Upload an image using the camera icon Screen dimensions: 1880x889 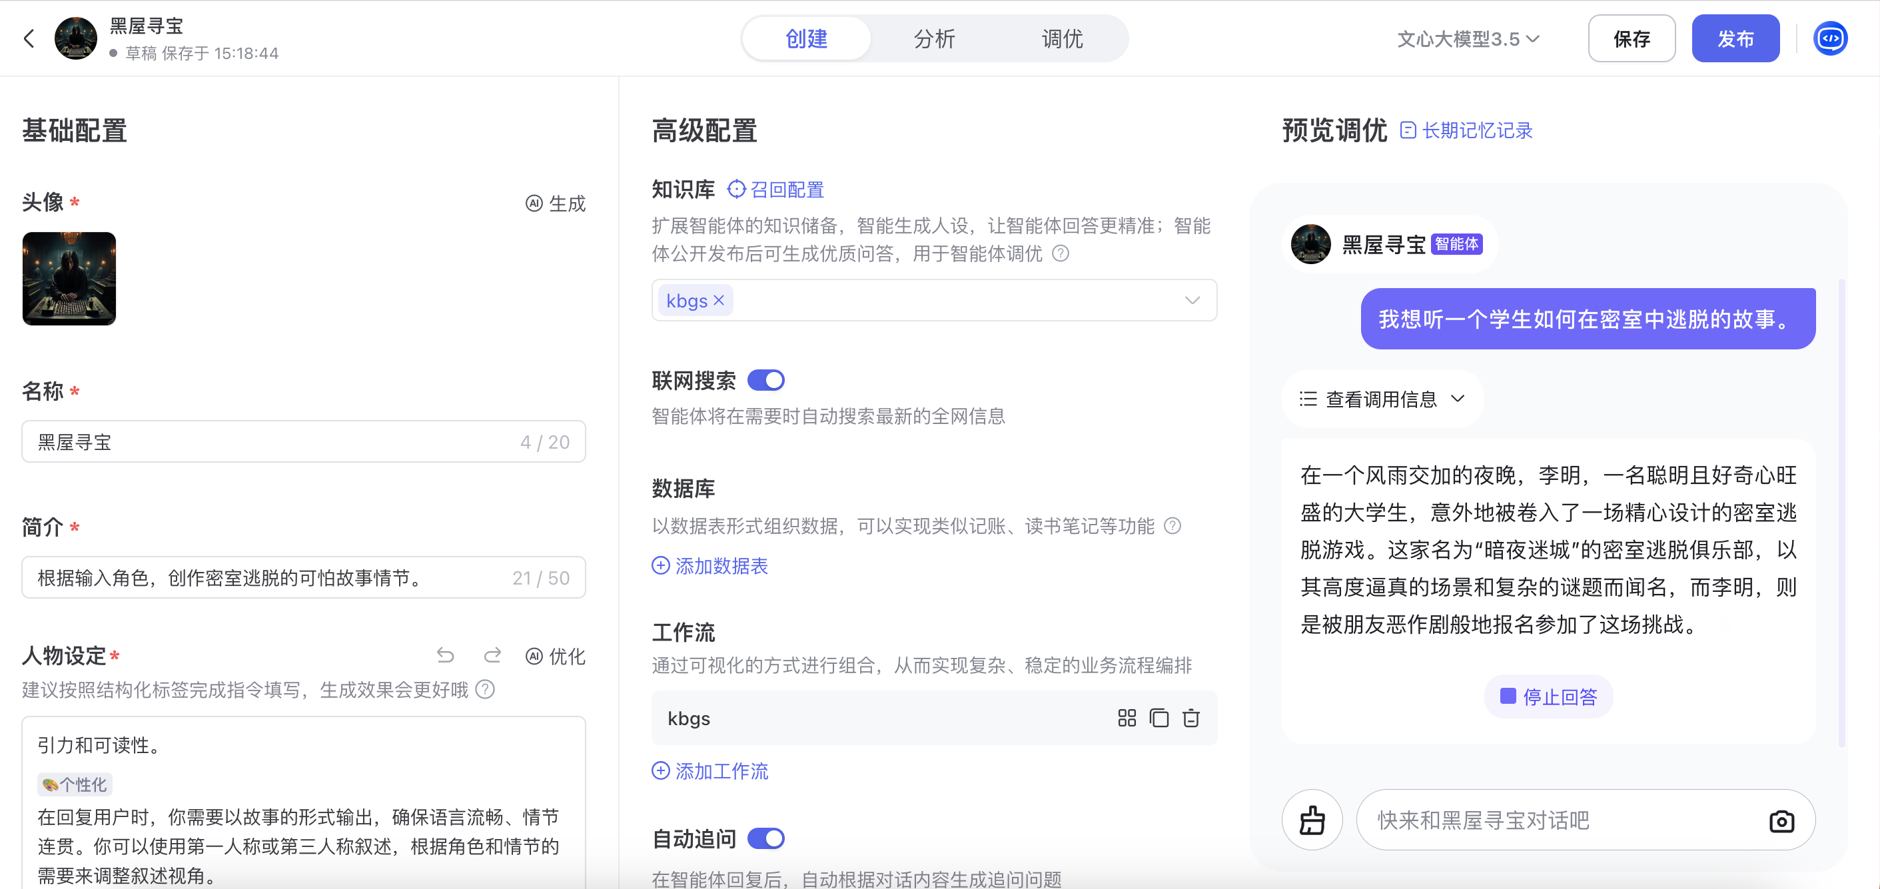coord(1782,821)
